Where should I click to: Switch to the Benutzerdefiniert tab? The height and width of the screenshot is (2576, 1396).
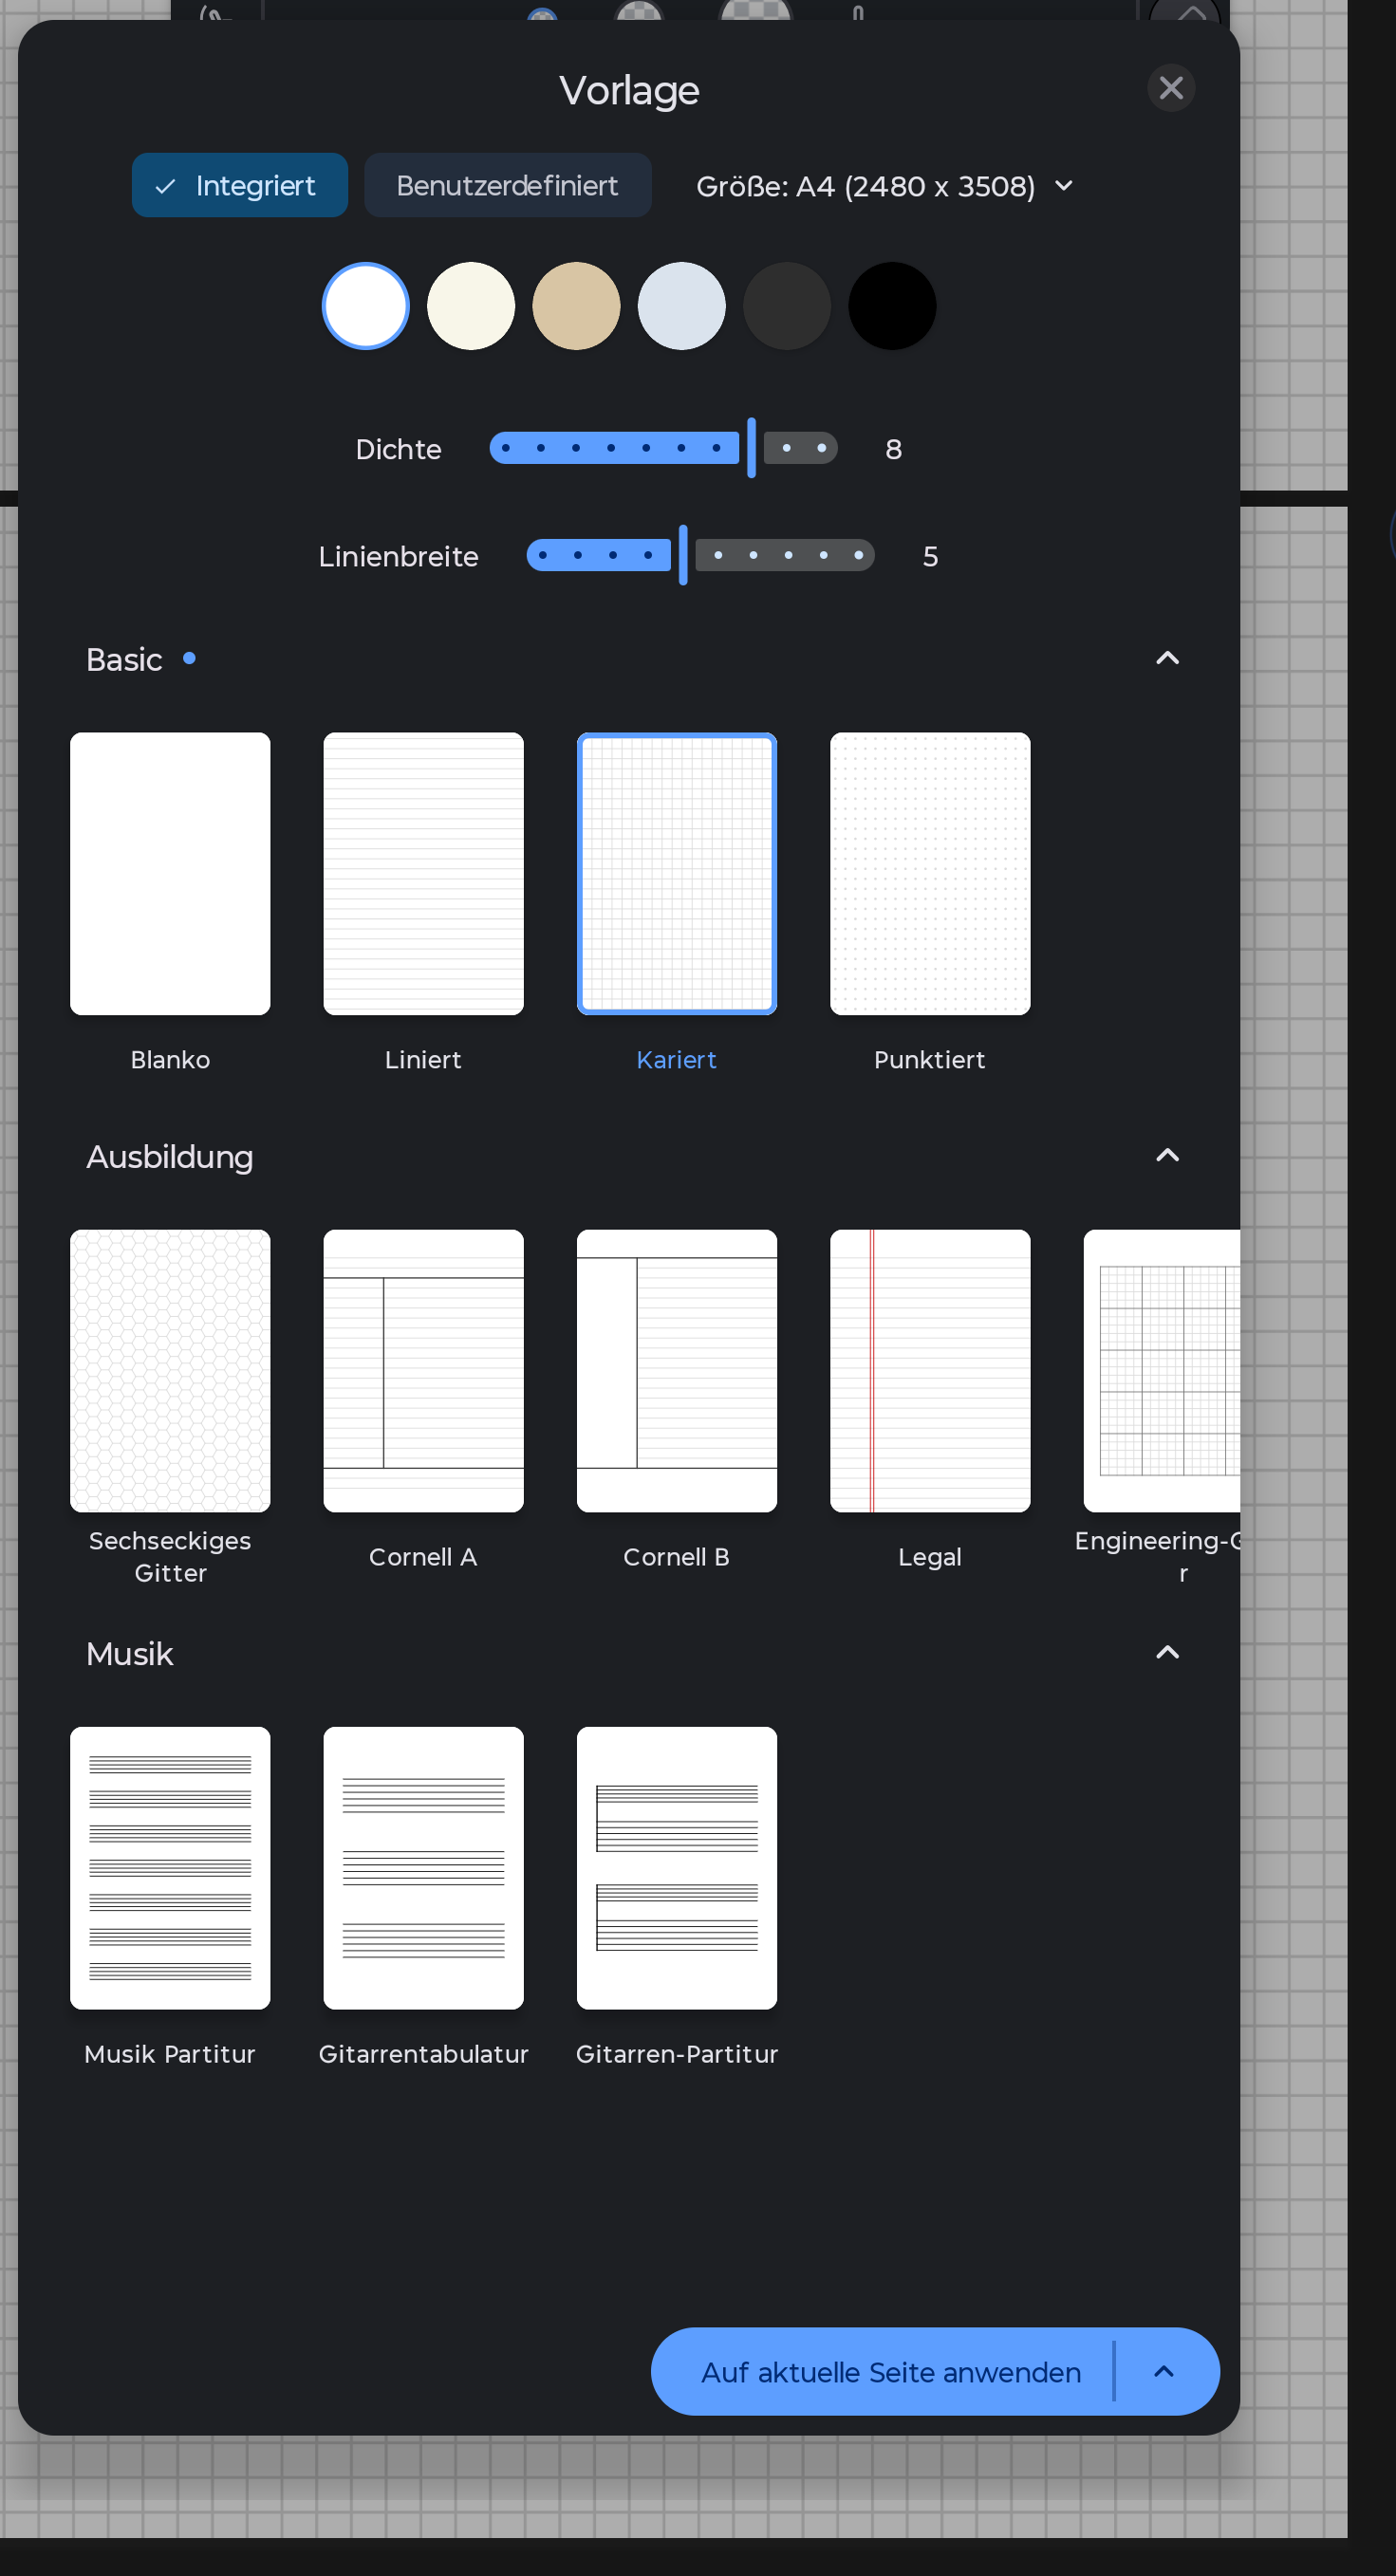pos(507,185)
